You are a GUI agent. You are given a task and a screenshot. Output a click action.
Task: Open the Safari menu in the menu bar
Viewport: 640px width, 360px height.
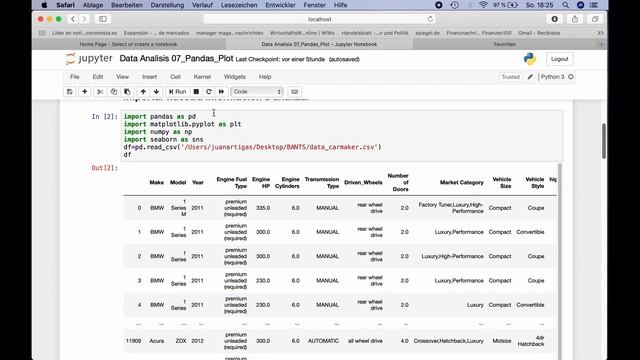tap(65, 5)
